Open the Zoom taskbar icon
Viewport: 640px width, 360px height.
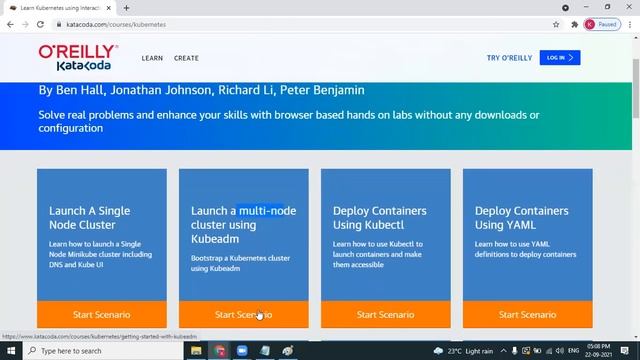click(x=242, y=351)
